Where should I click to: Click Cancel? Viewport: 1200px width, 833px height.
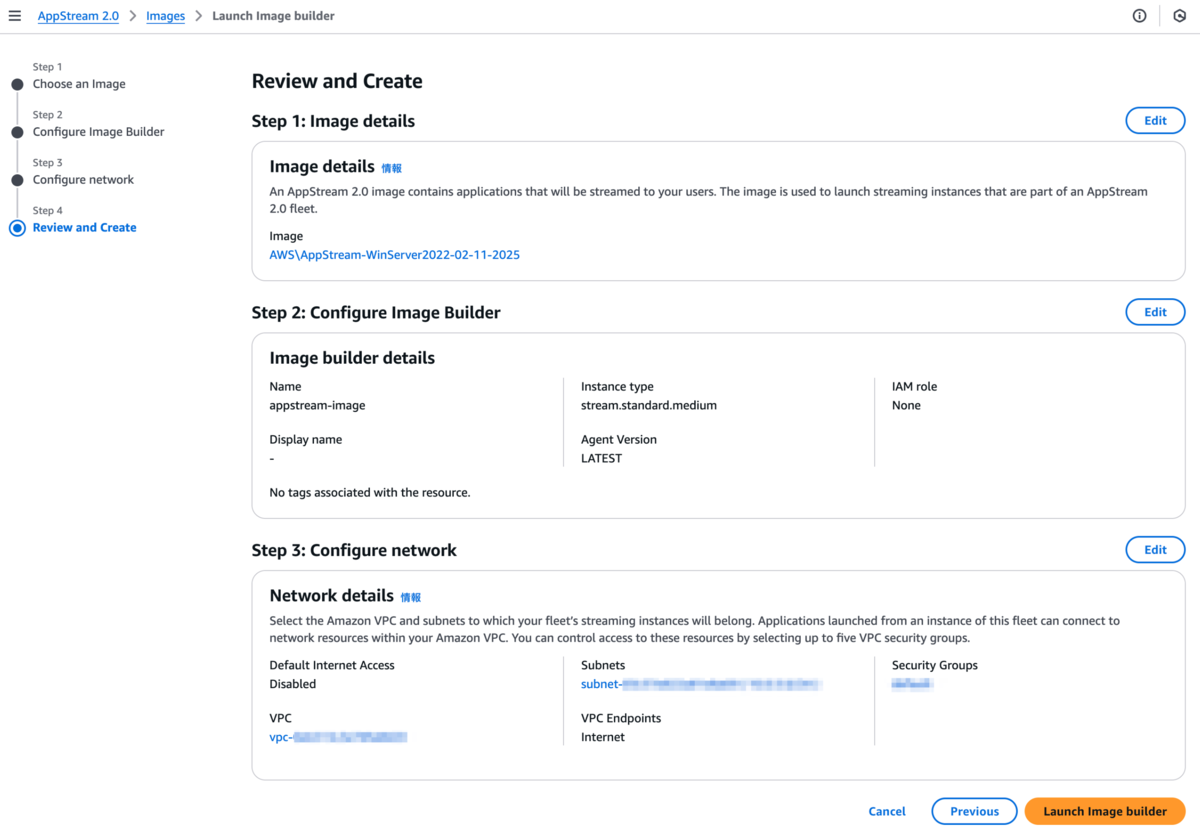tap(887, 811)
